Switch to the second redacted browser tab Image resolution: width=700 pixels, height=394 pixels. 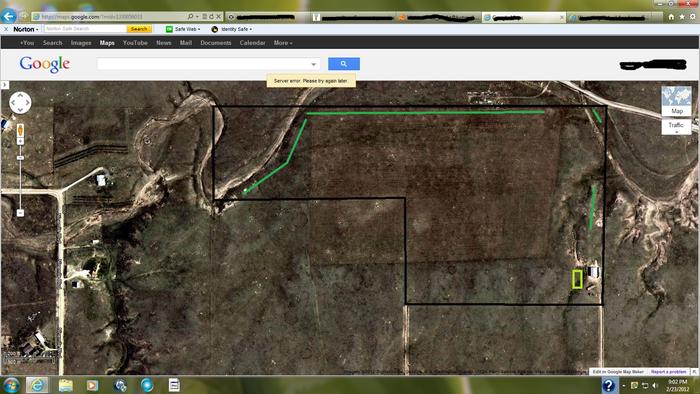coord(353,17)
